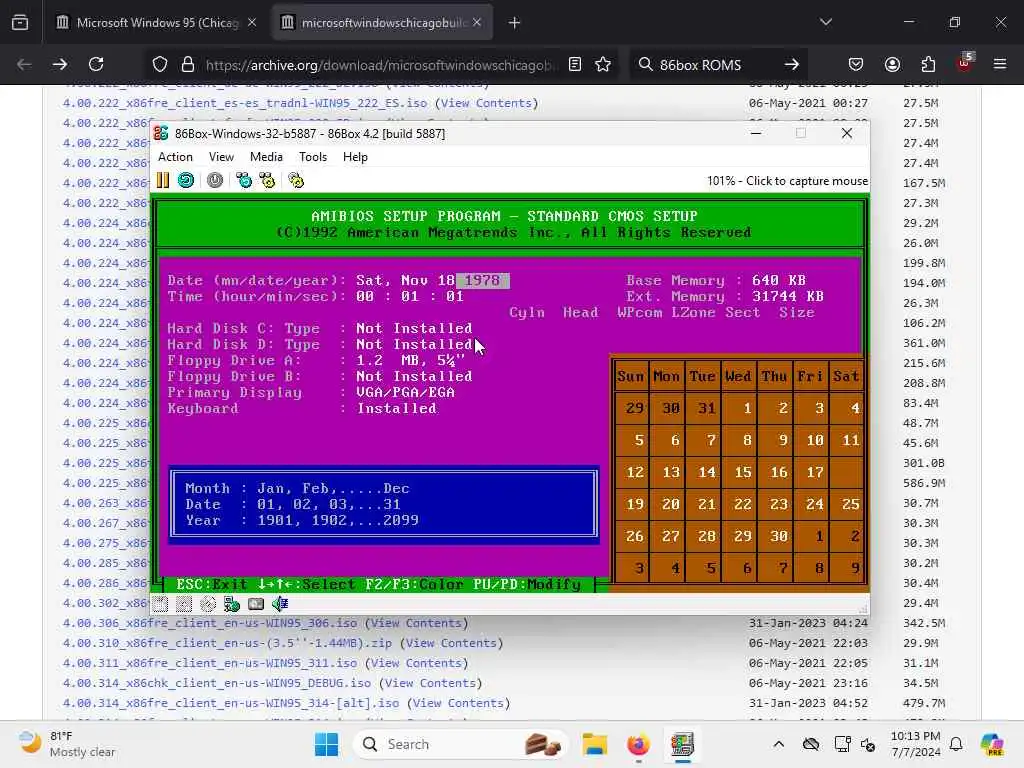Open the WIN95_311.iso download link
Screen dimensions: 1024x768
210,663
